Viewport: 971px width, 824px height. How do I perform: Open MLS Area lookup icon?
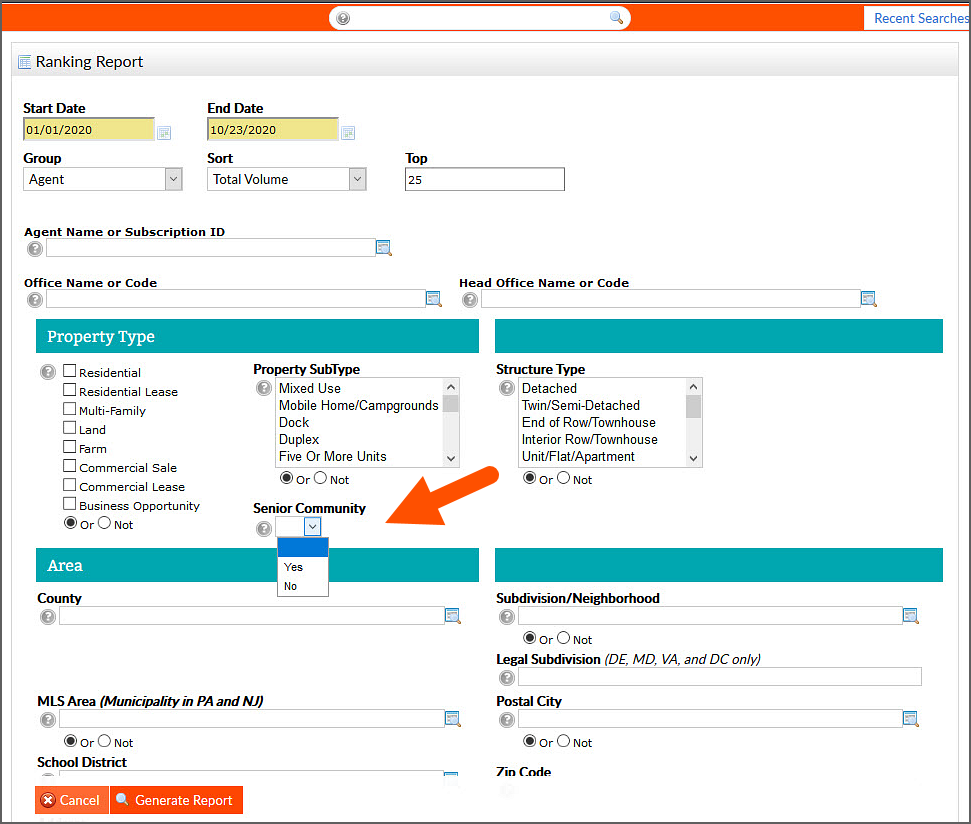click(453, 718)
